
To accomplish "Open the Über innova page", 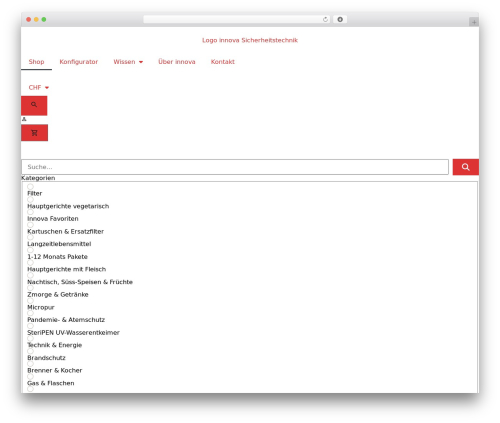I will (x=177, y=62).
